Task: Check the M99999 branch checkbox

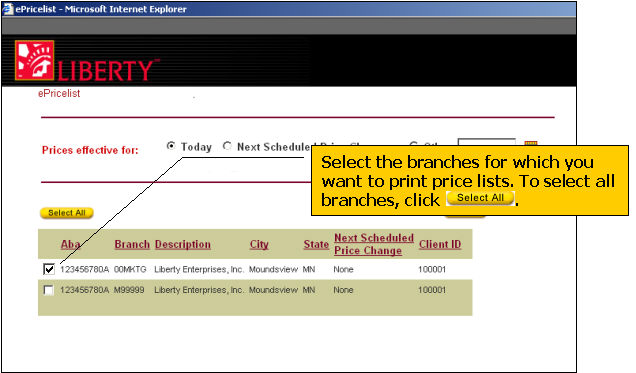Action: pos(49,290)
